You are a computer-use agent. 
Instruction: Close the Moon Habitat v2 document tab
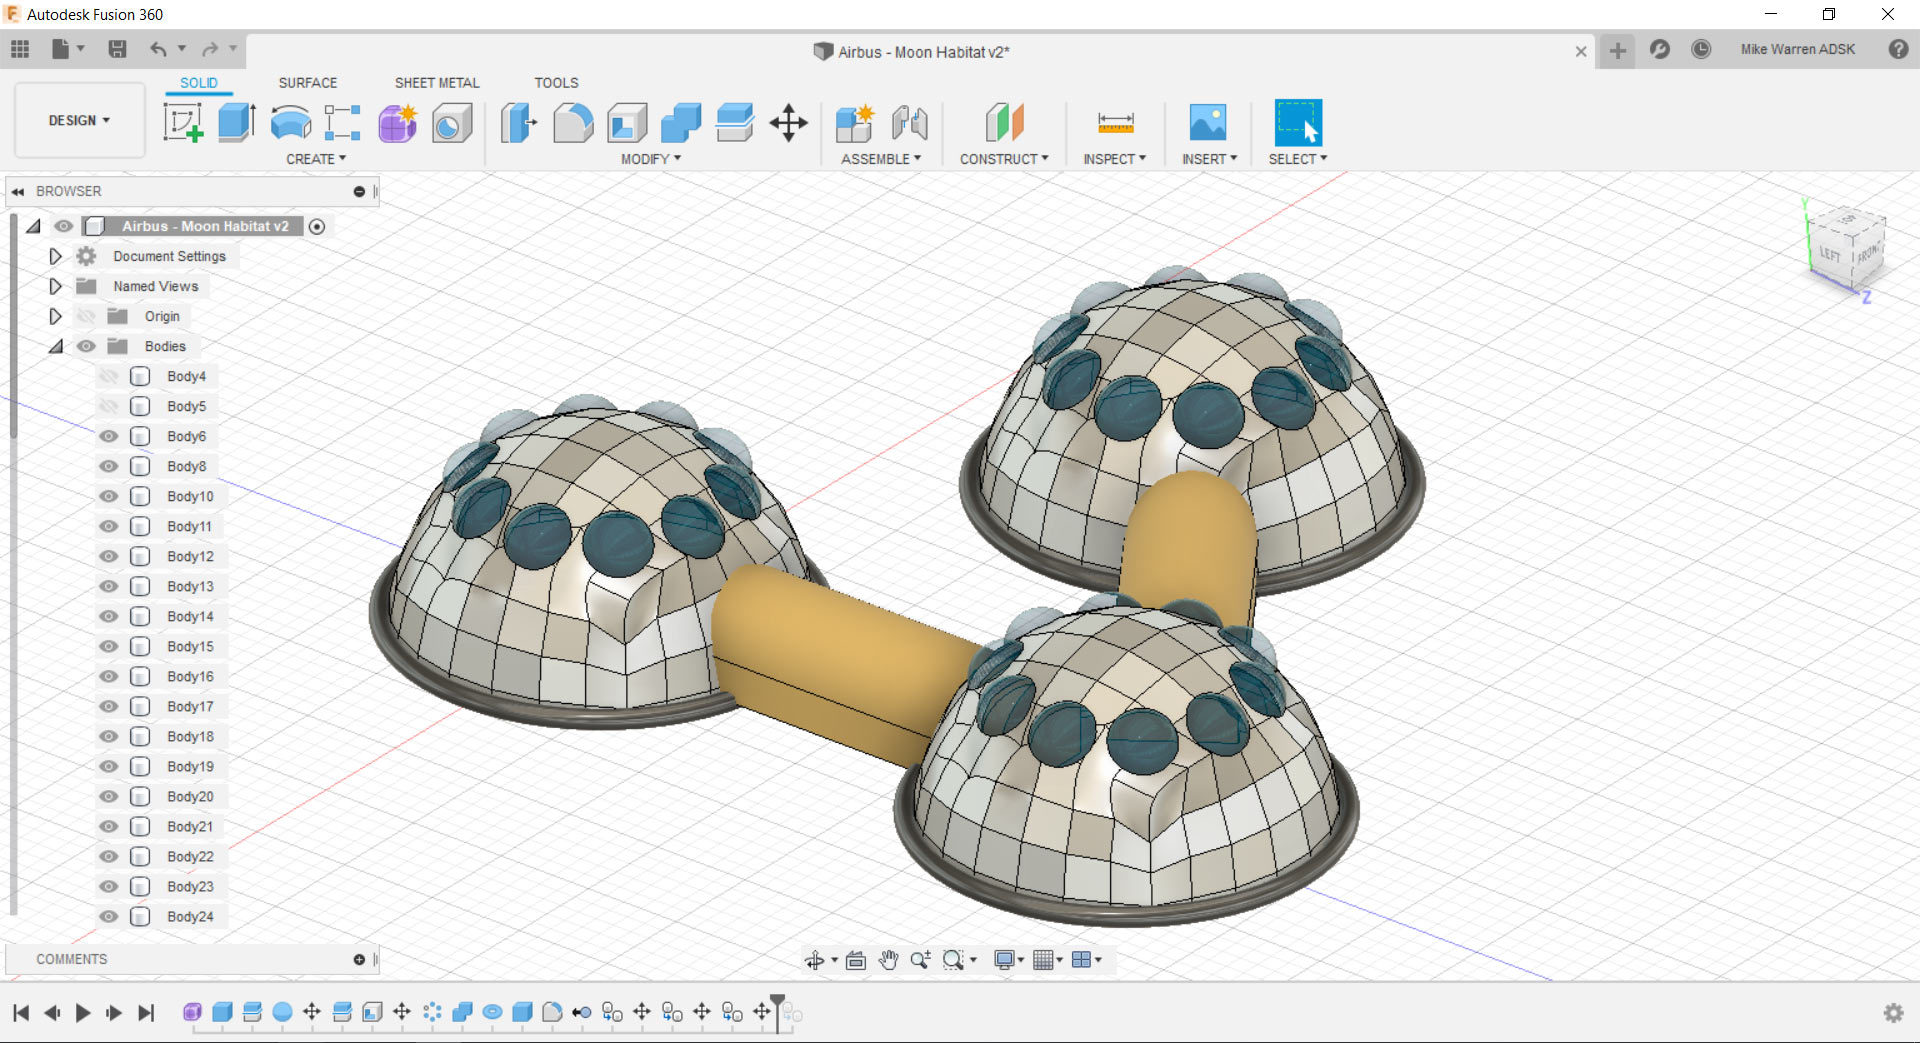coord(1581,51)
